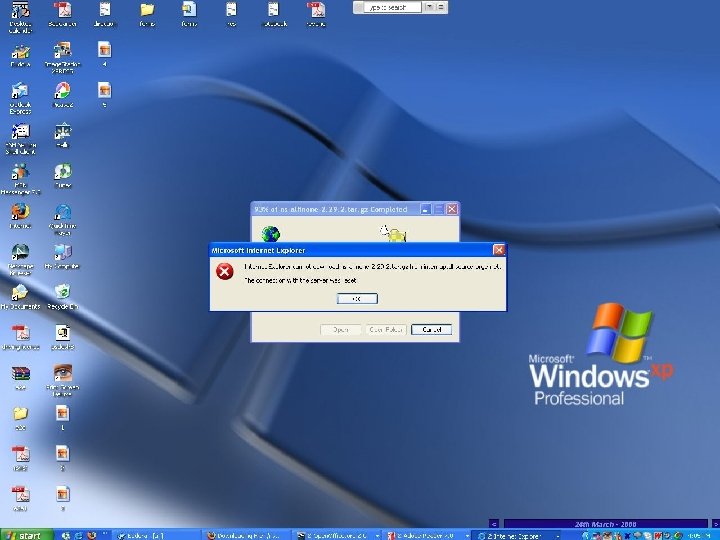
Task: Select the My Documents desktop icon
Action: tap(20, 292)
